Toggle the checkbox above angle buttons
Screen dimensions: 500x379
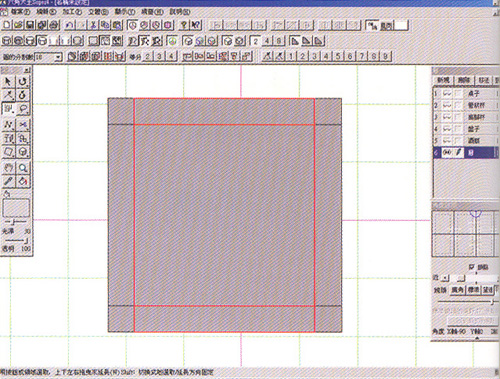point(472,267)
